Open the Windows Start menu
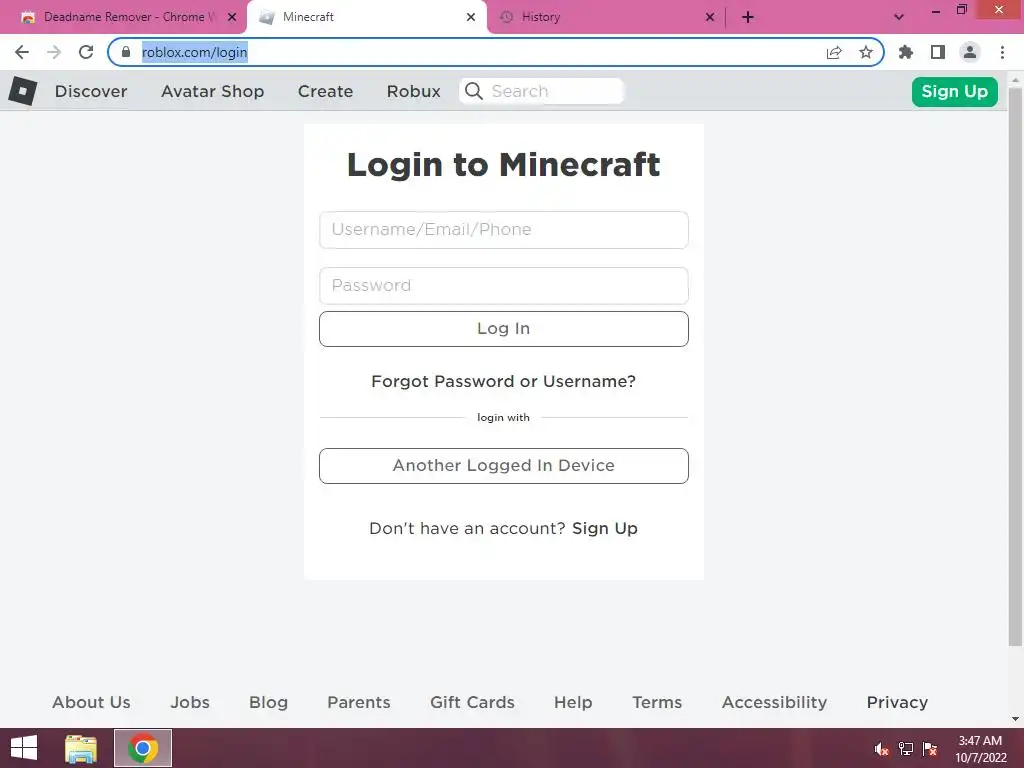The height and width of the screenshot is (768, 1024). (x=24, y=748)
